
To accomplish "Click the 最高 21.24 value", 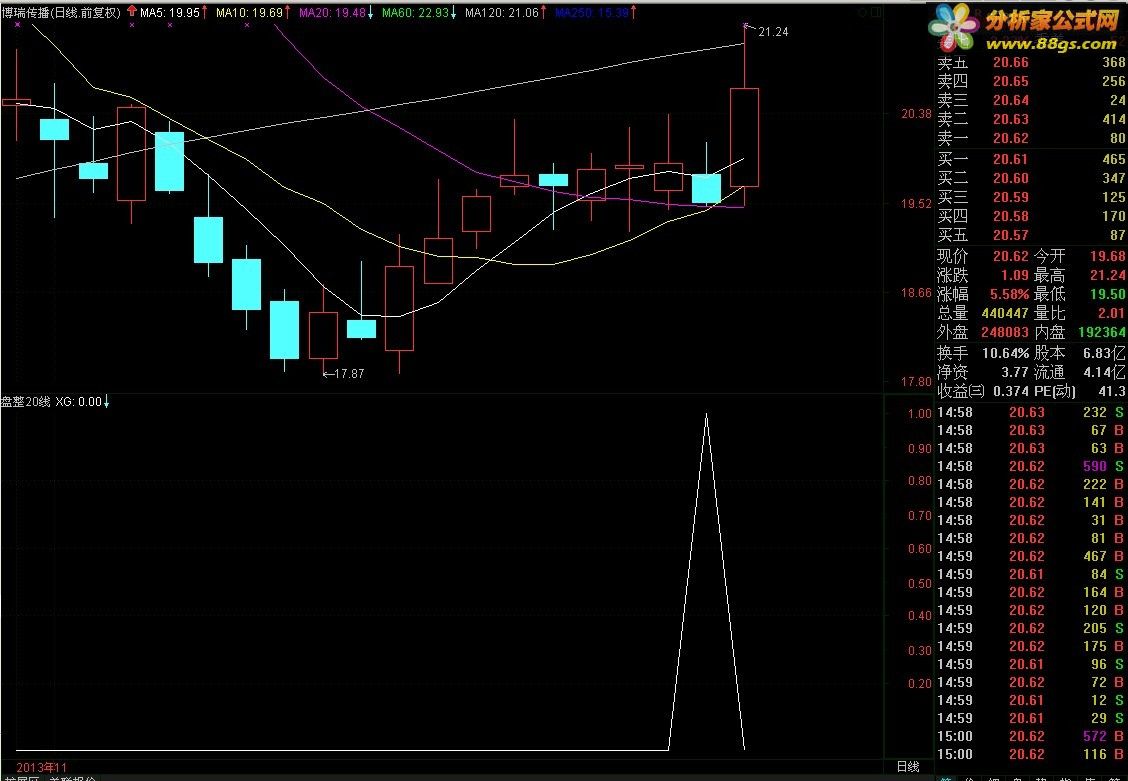I will coord(1108,275).
